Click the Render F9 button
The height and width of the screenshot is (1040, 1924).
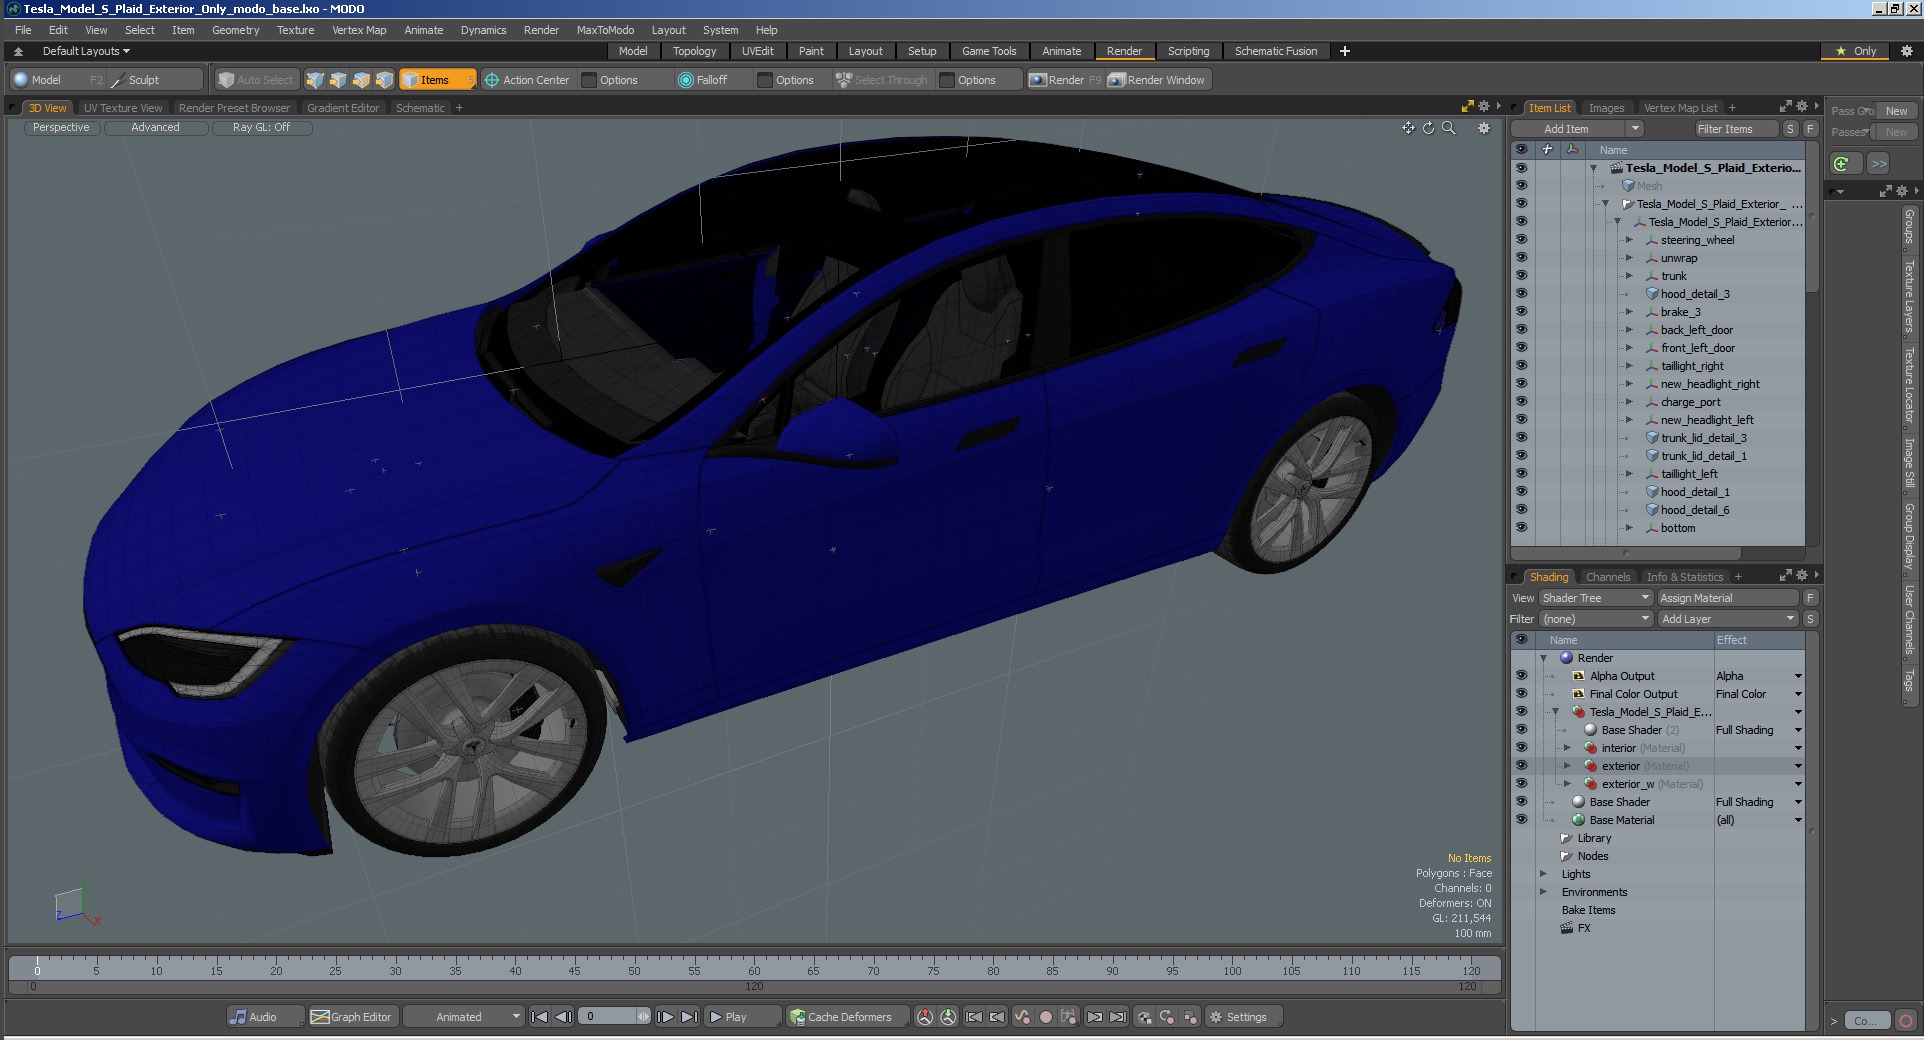click(x=1065, y=80)
